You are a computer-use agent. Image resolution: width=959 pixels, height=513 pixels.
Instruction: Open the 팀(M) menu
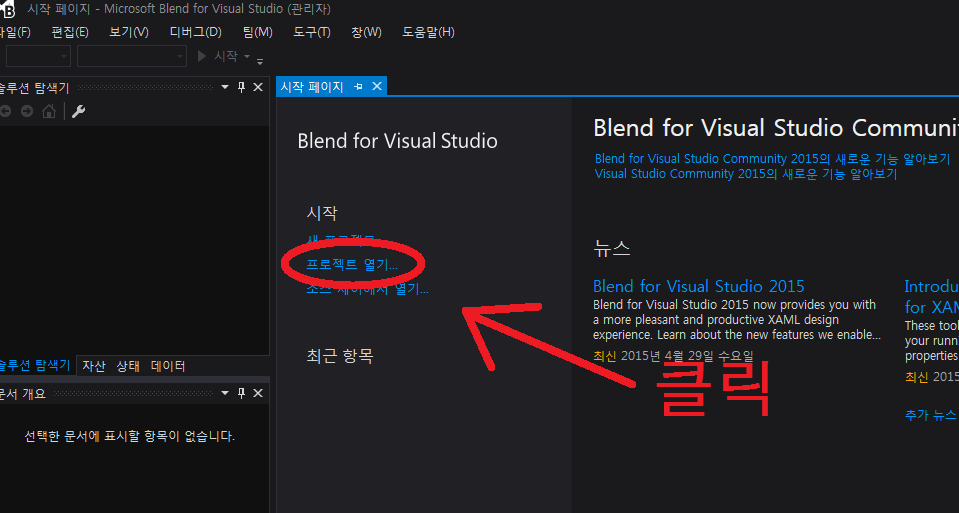(x=257, y=32)
